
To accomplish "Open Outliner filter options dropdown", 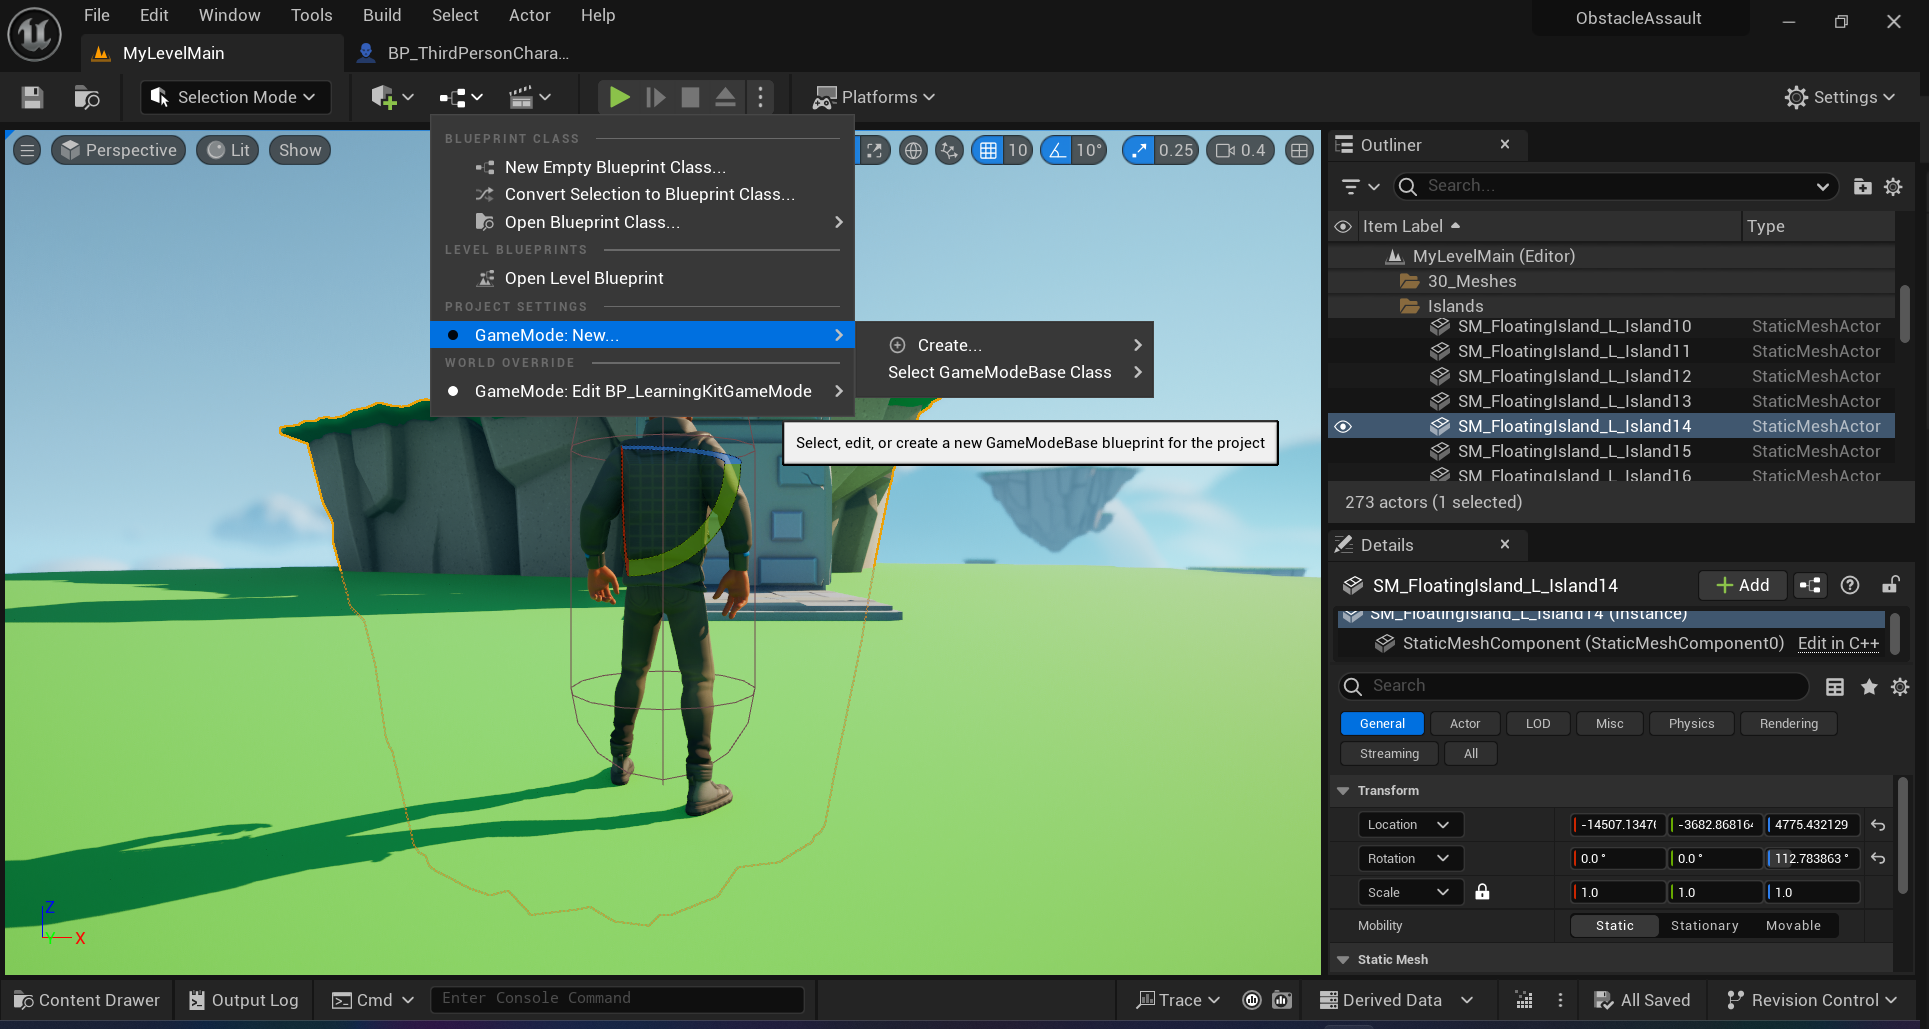I will [x=1360, y=186].
